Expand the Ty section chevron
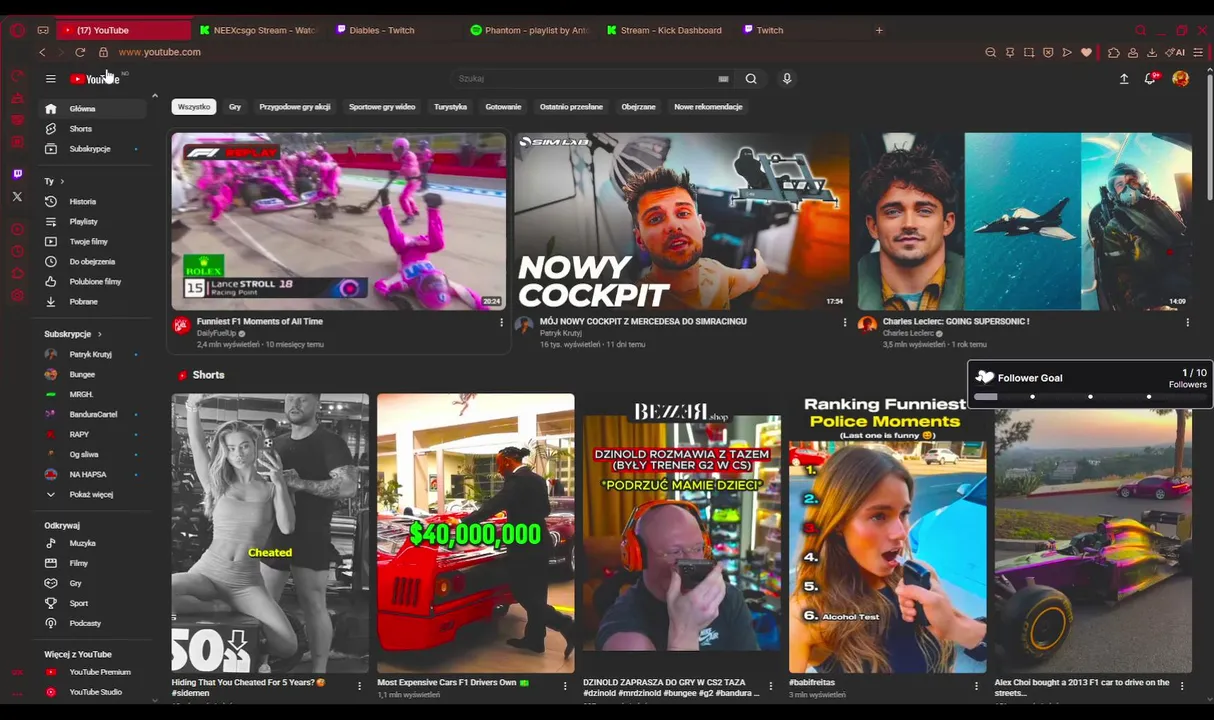This screenshot has height=720, width=1214. click(x=62, y=181)
